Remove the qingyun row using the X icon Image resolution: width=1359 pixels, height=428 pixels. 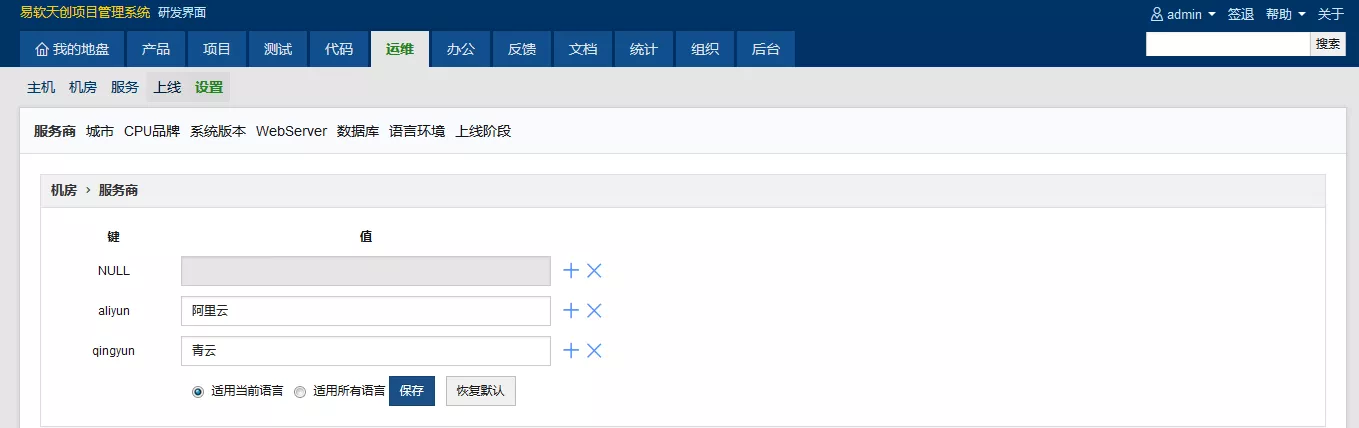click(594, 351)
